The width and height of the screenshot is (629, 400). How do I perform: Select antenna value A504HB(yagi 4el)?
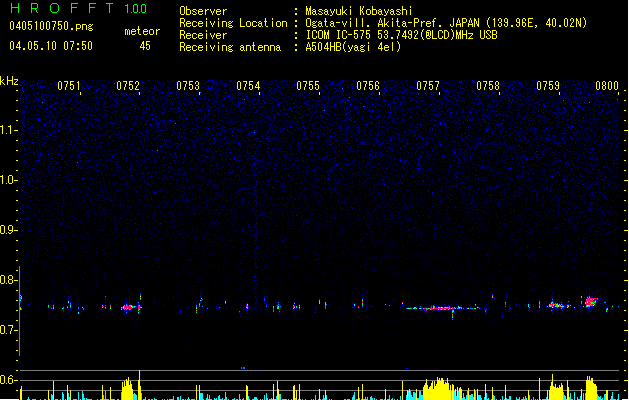(x=353, y=47)
